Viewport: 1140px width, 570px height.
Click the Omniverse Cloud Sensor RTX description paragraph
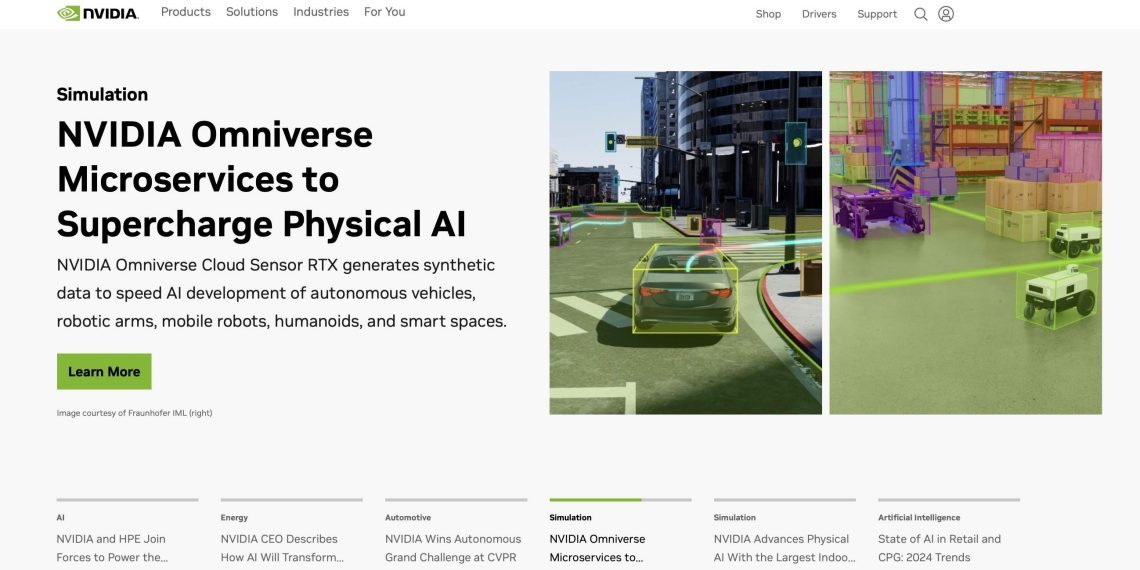281,293
